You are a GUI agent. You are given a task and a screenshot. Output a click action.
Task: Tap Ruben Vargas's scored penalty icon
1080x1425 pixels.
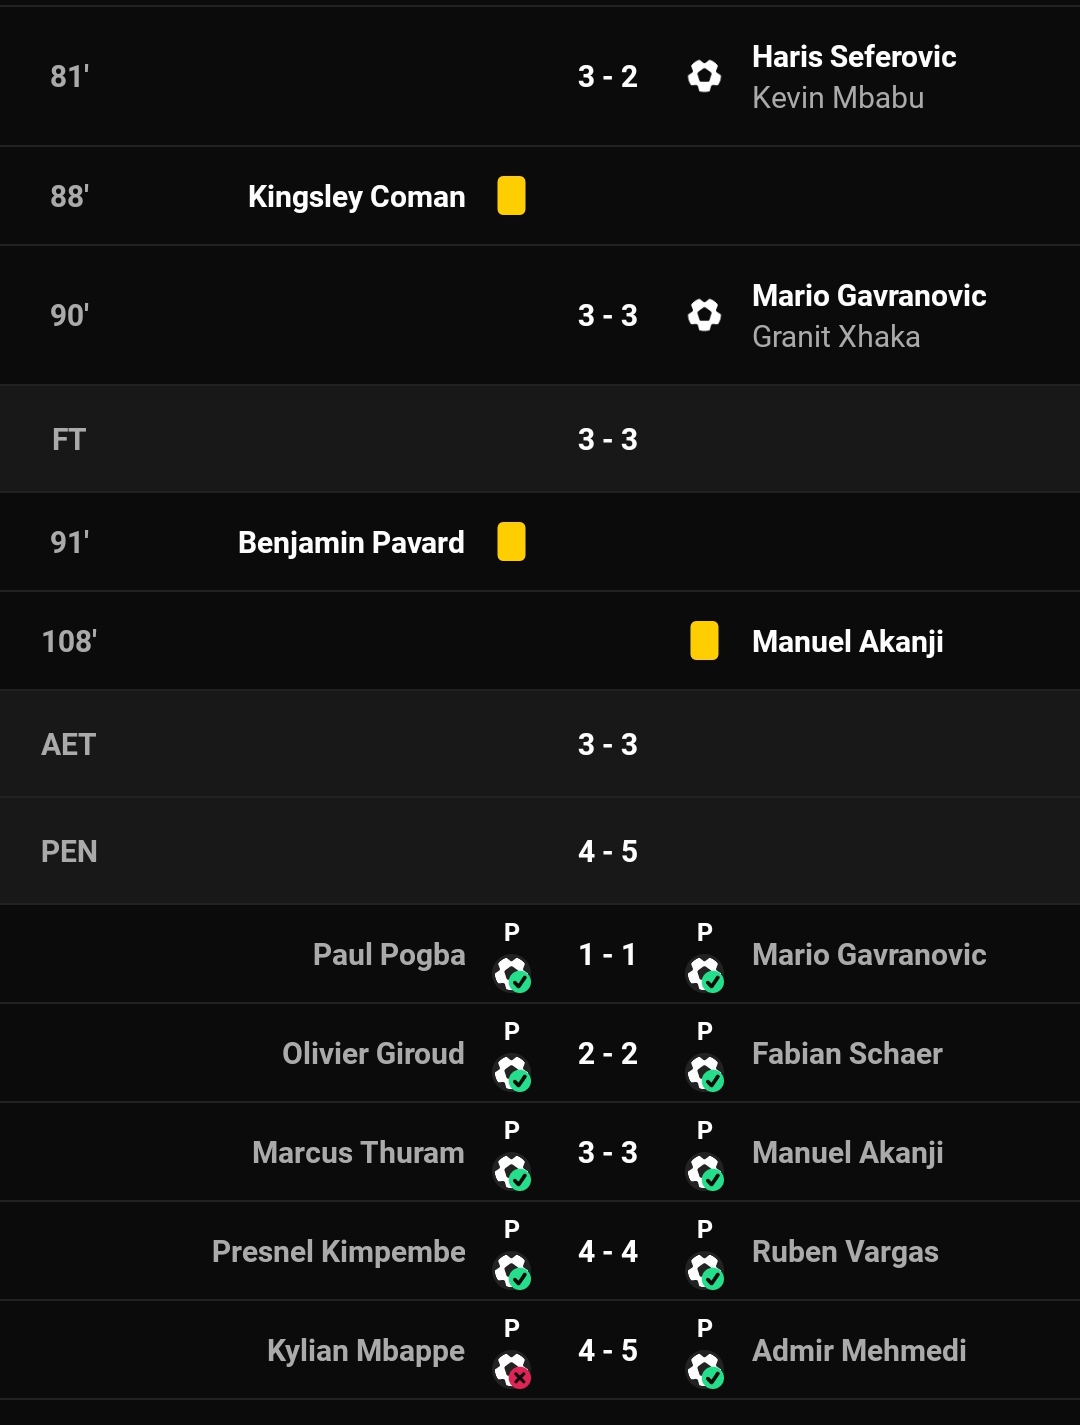705,1271
